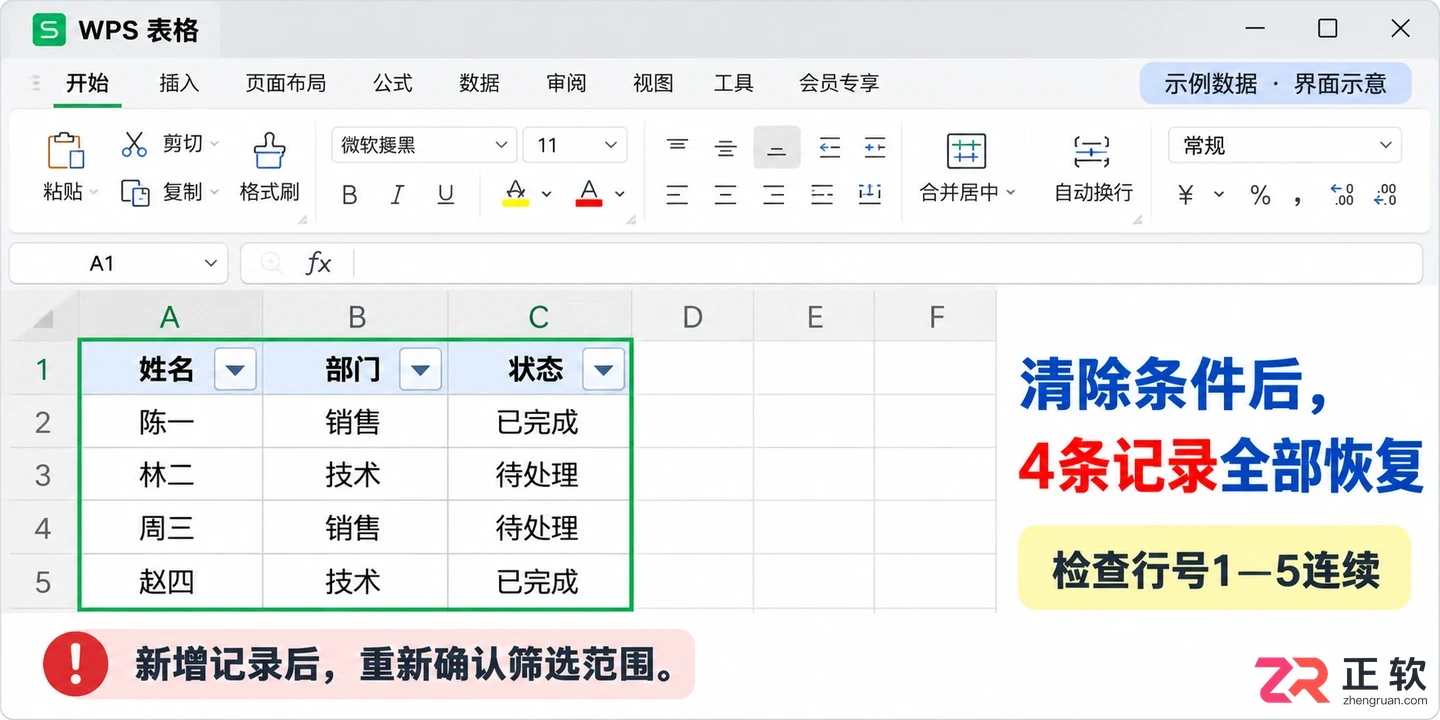Click the Cut scissors icon
This screenshot has width=1440, height=720.
(134, 145)
